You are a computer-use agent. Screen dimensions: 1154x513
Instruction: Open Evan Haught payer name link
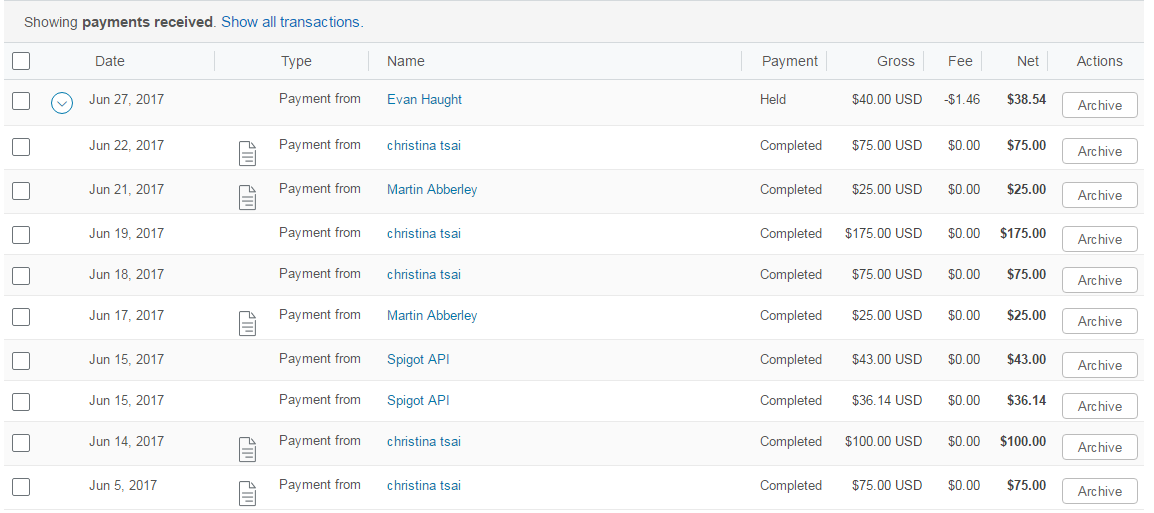(424, 100)
